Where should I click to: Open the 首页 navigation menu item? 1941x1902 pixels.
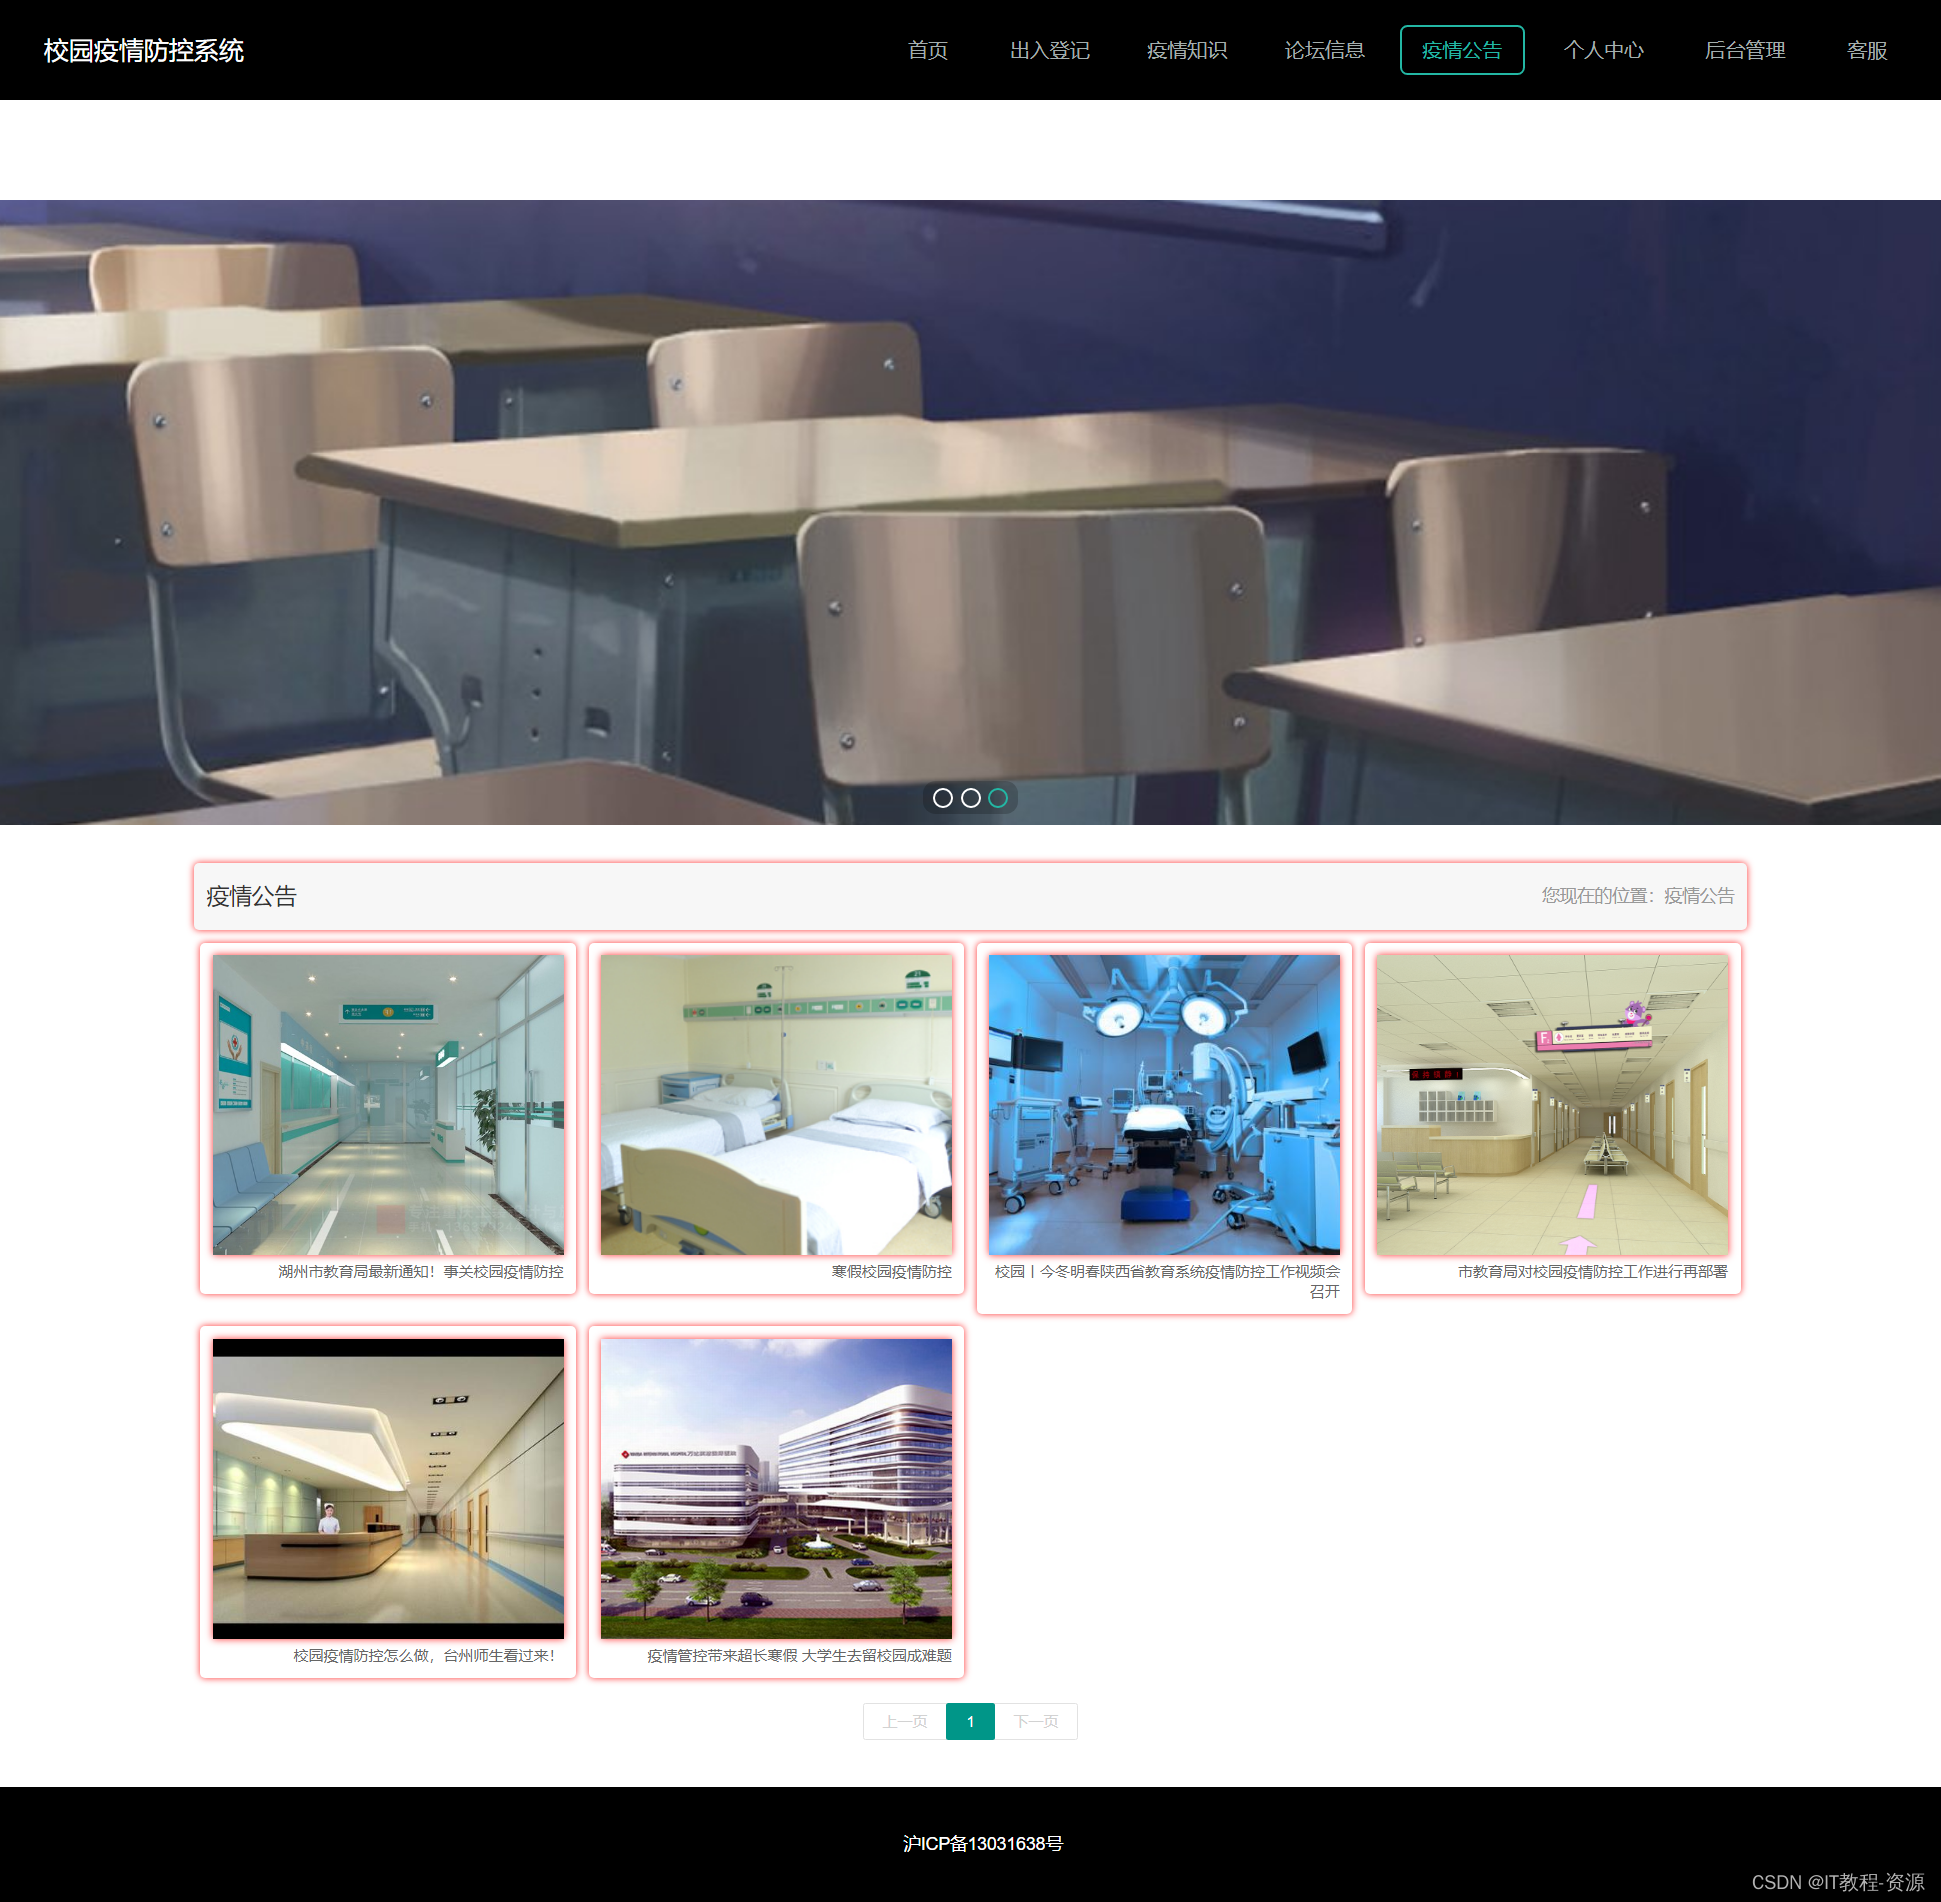(927, 50)
